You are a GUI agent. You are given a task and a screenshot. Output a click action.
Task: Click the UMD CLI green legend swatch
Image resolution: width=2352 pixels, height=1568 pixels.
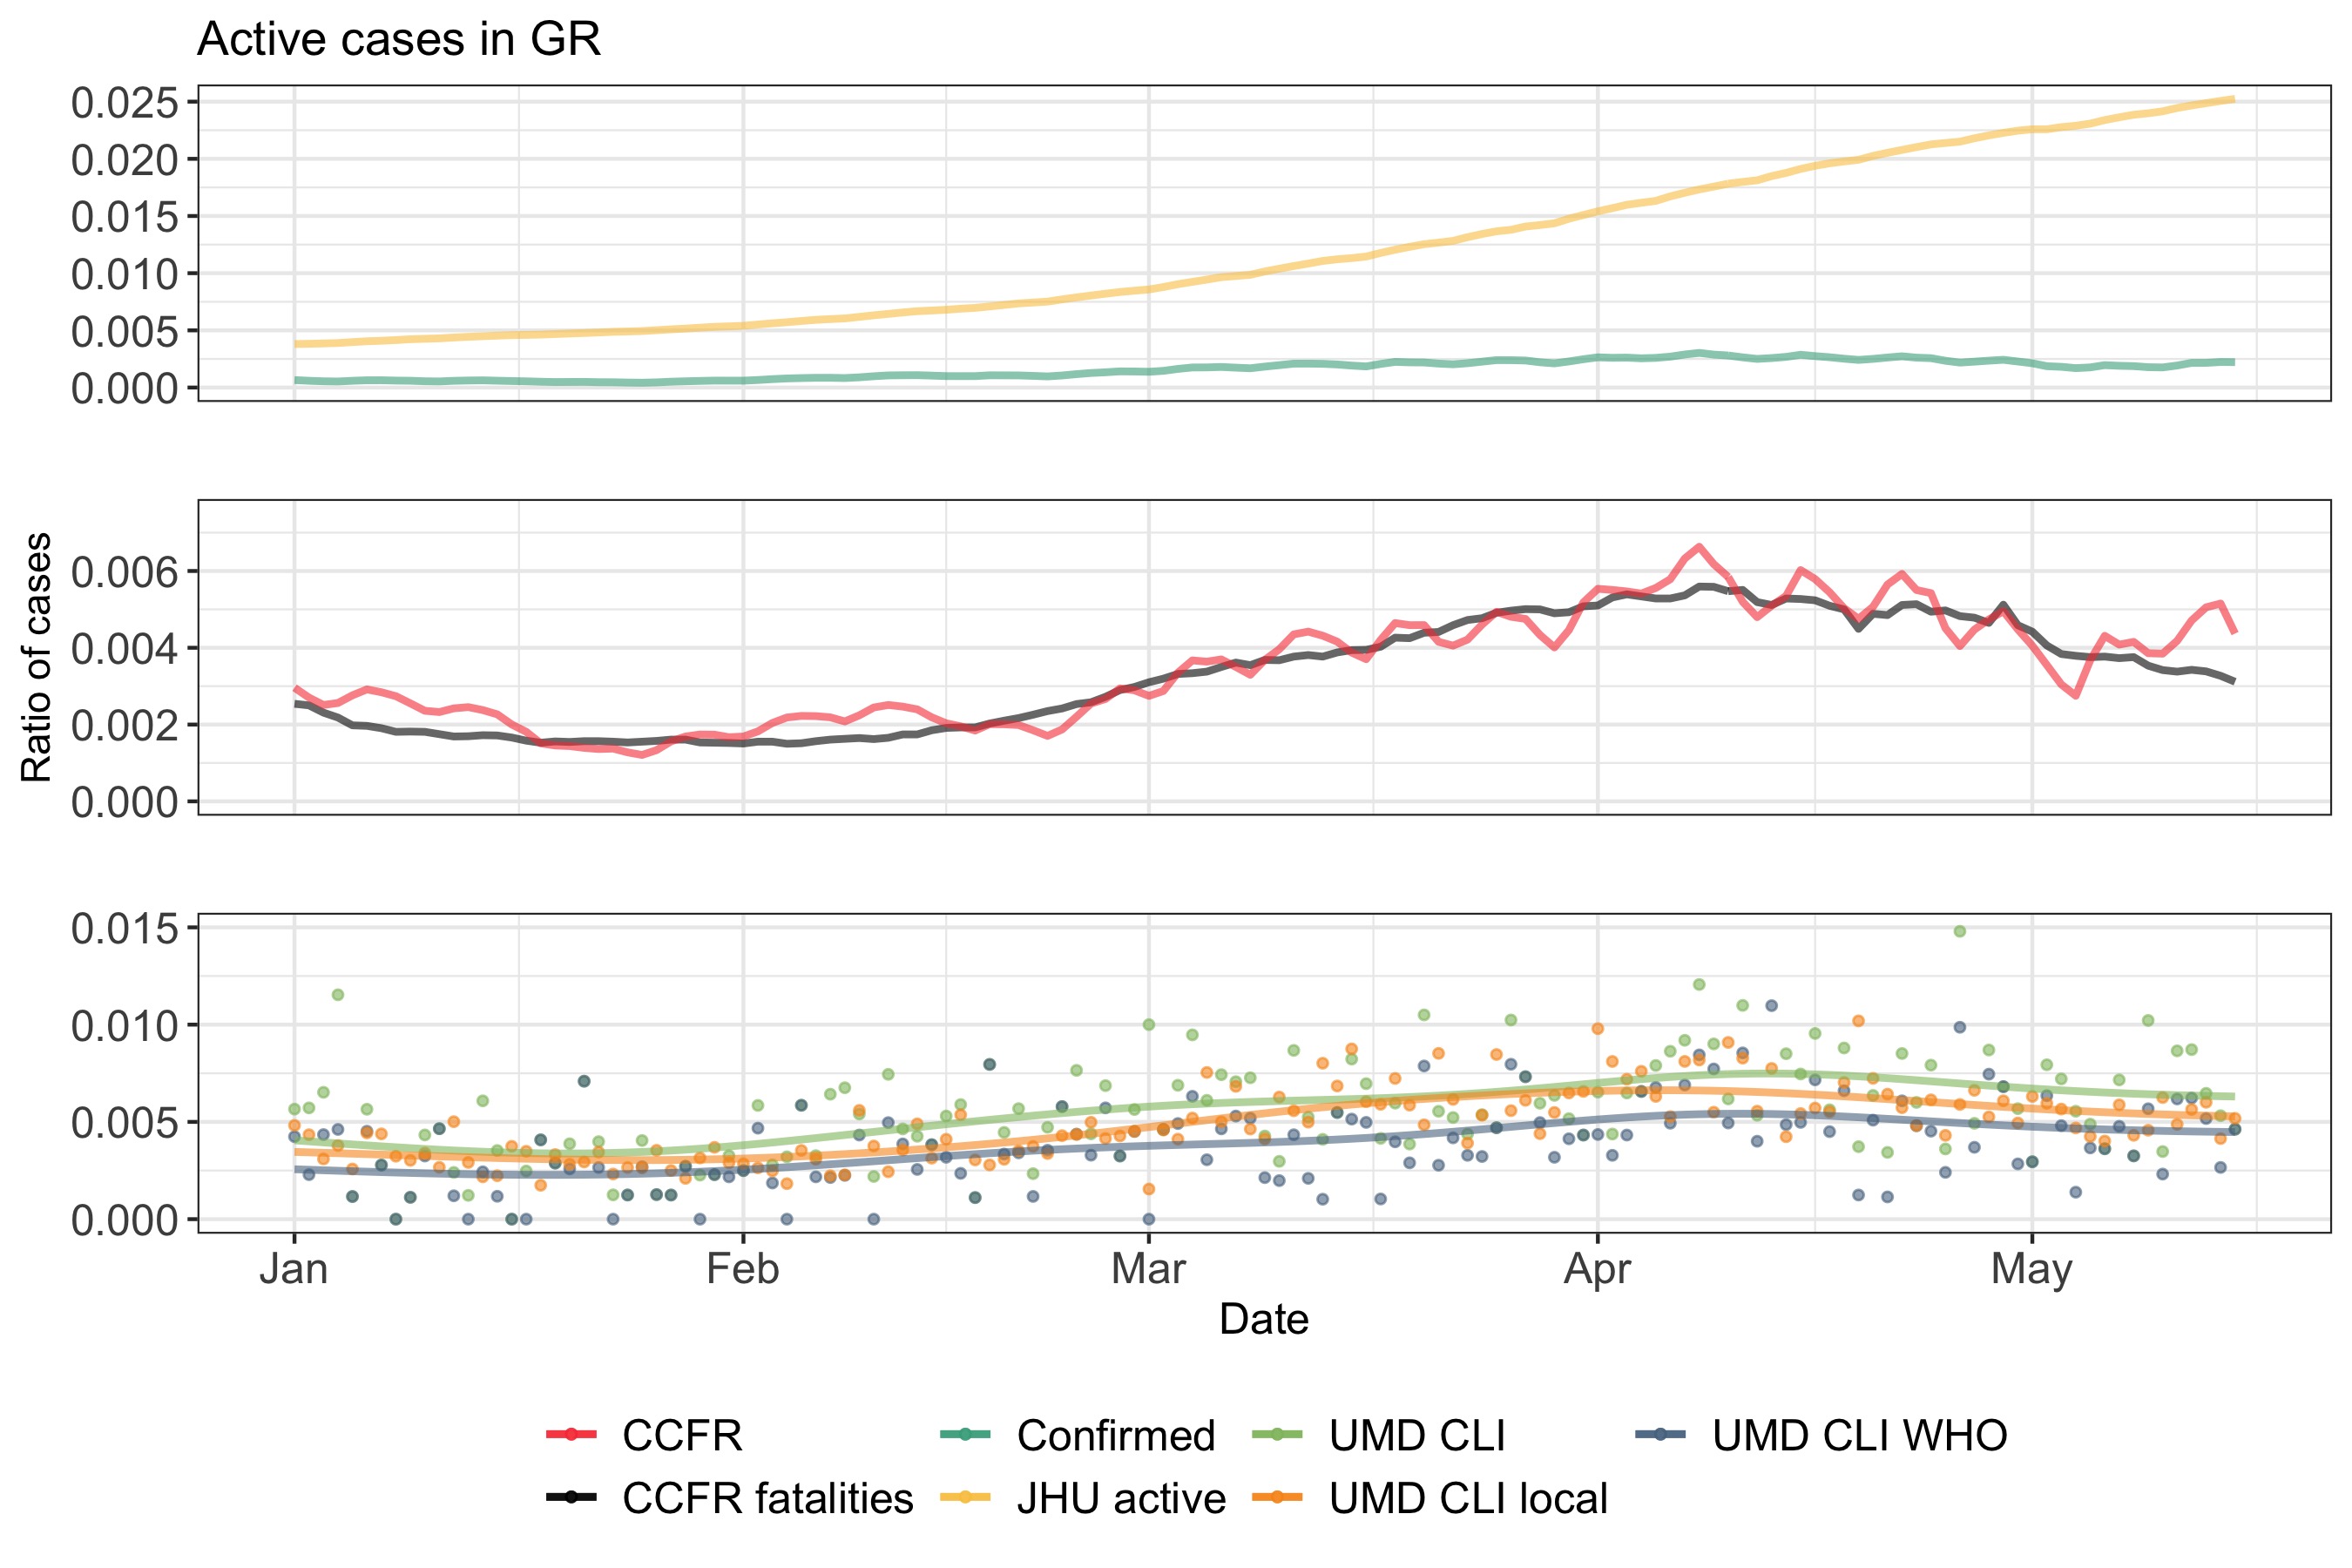pyautogui.click(x=1277, y=1435)
